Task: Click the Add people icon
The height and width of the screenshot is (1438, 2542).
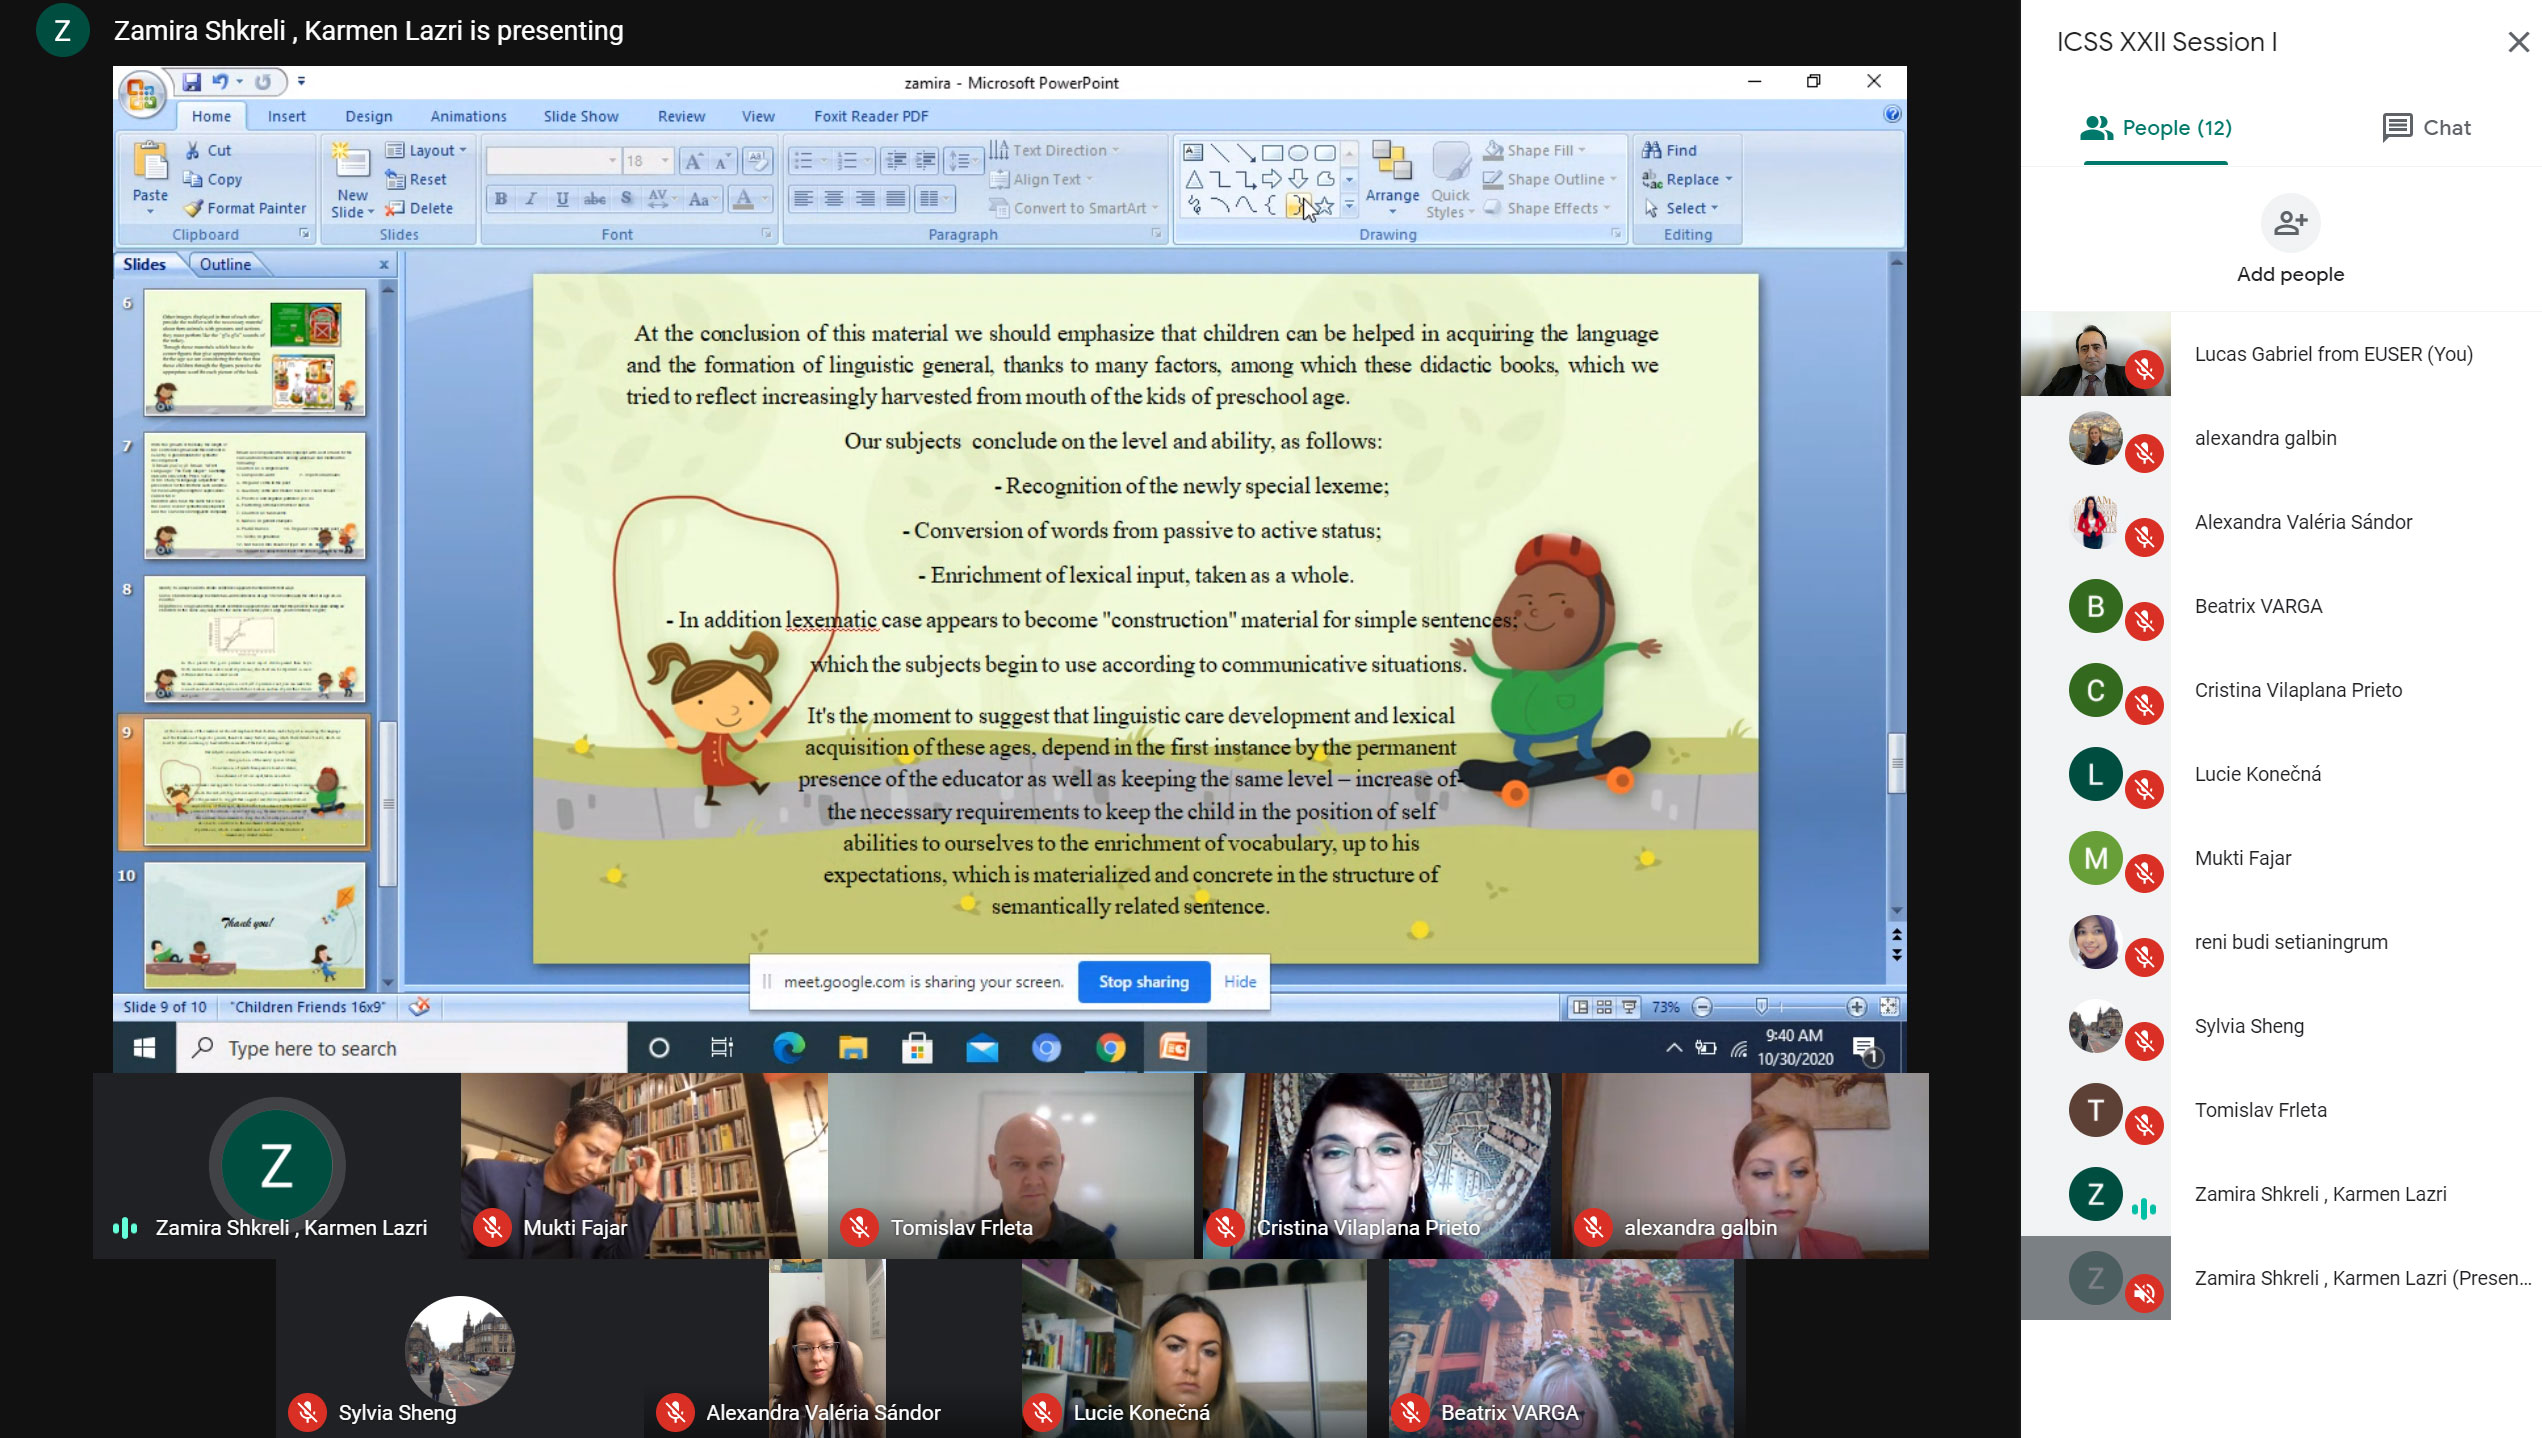Action: click(2290, 222)
